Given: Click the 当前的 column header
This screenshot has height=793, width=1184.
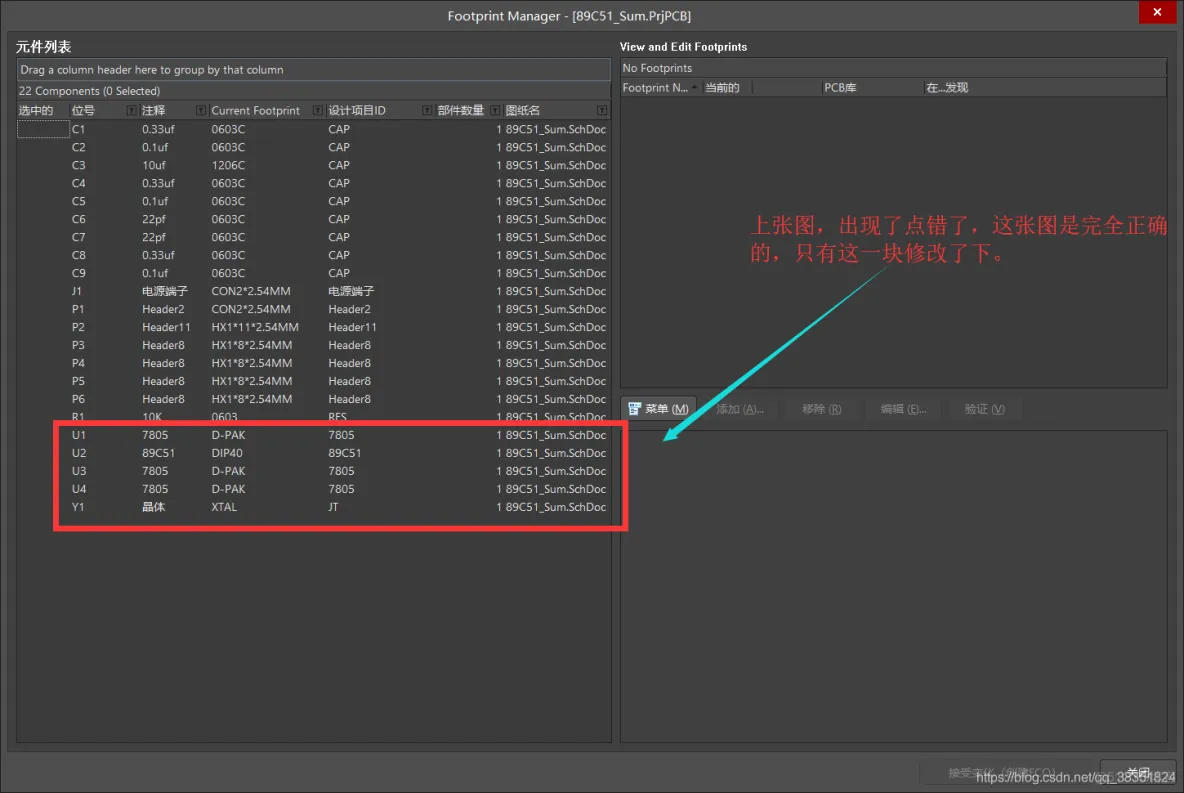Looking at the screenshot, I should (x=722, y=88).
